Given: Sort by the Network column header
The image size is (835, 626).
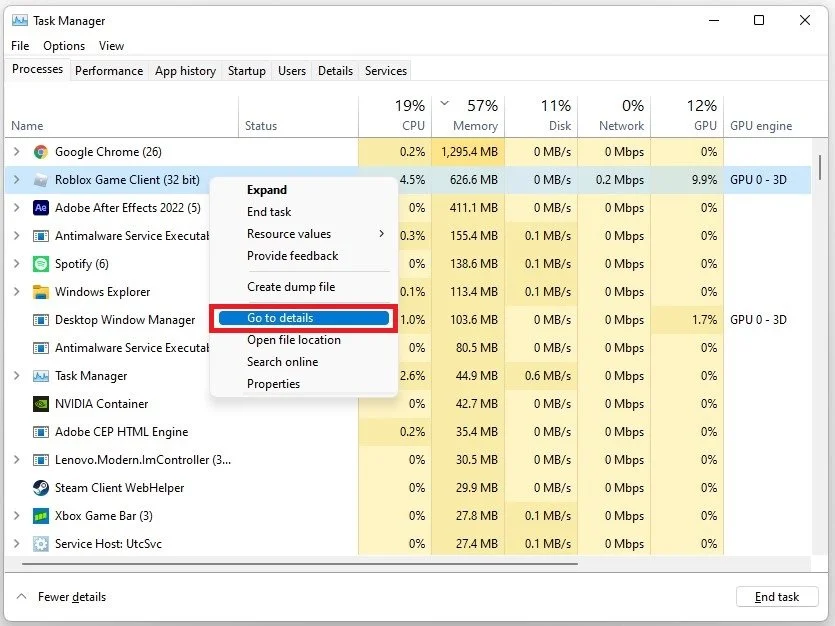Looking at the screenshot, I should (x=614, y=116).
